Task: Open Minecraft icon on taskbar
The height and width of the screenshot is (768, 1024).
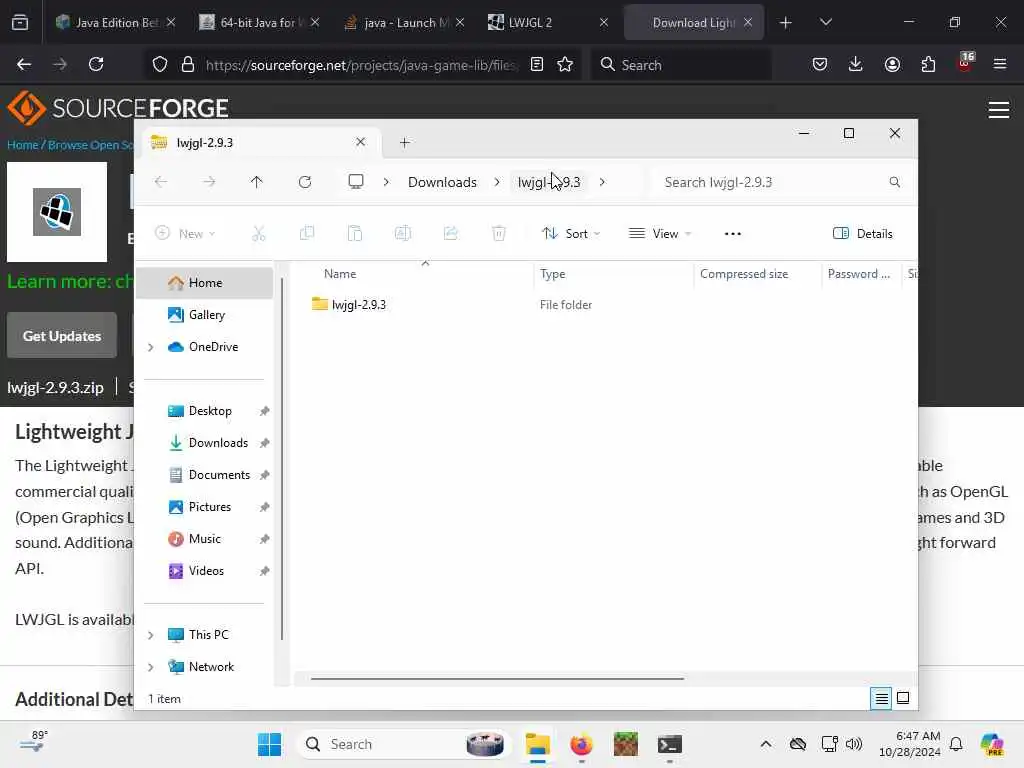Action: pos(626,744)
